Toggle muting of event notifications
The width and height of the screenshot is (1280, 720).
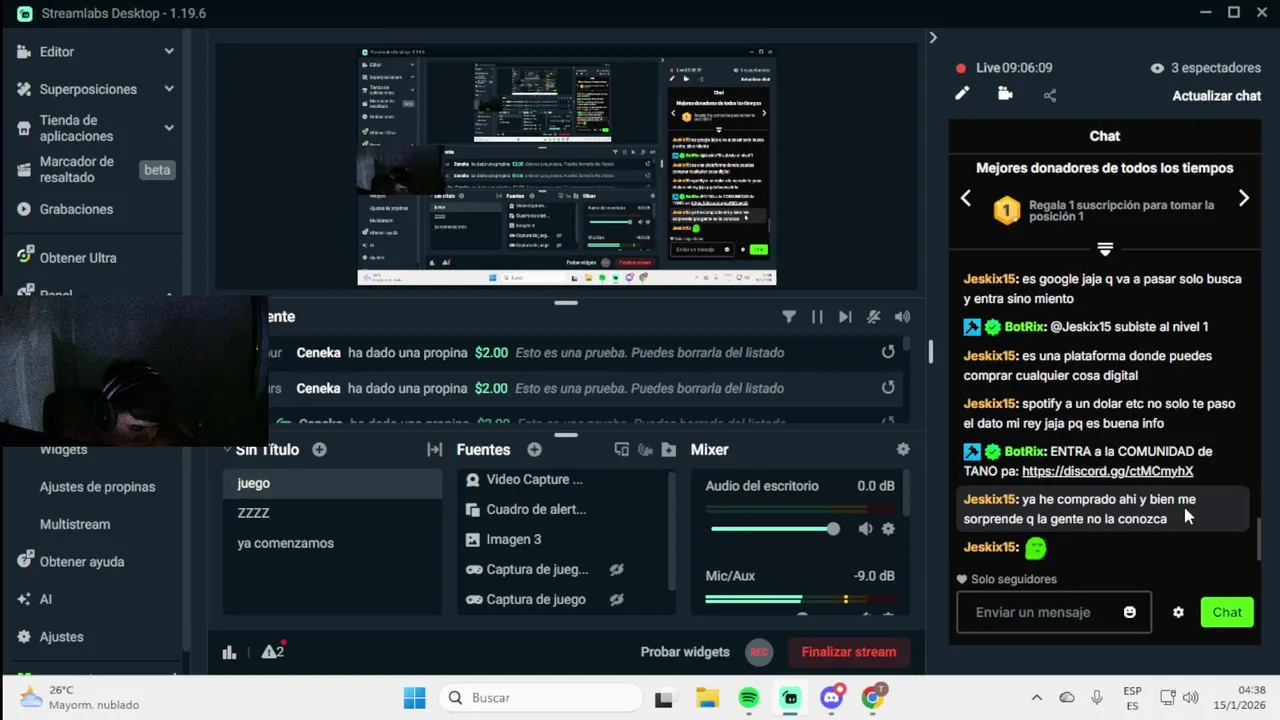coord(874,317)
